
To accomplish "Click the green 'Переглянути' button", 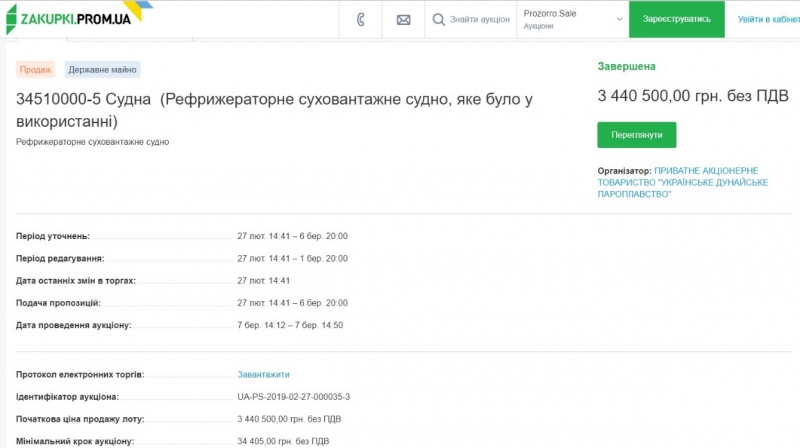I will (x=636, y=135).
